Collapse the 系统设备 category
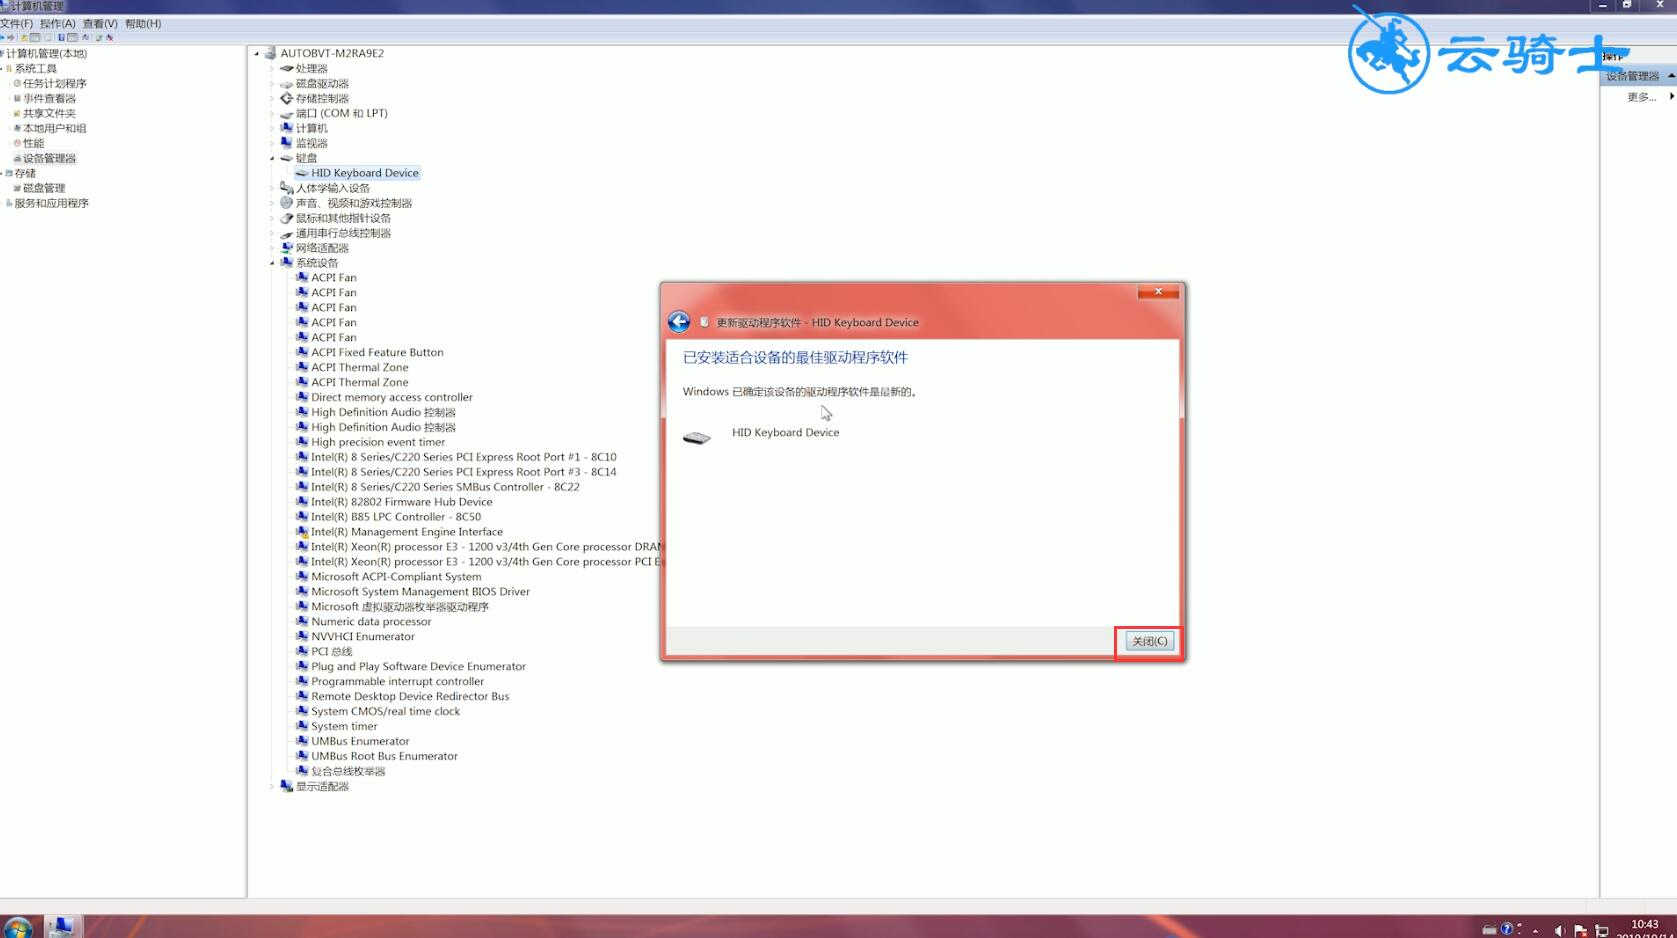Viewport: 1677px width, 938px height. pyautogui.click(x=272, y=263)
